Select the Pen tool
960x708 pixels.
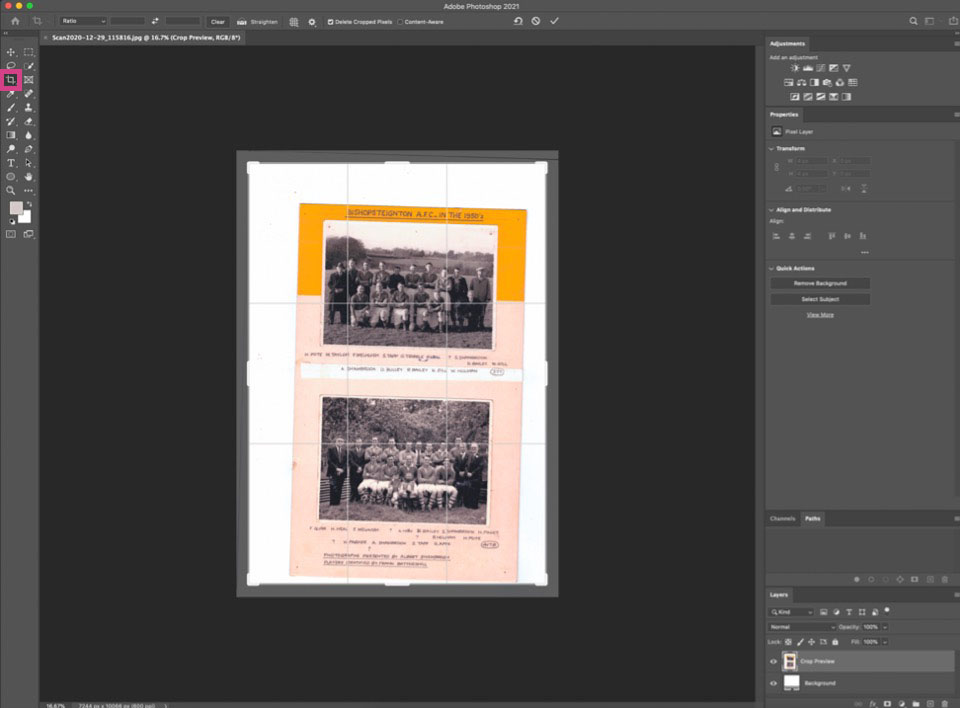[29, 149]
